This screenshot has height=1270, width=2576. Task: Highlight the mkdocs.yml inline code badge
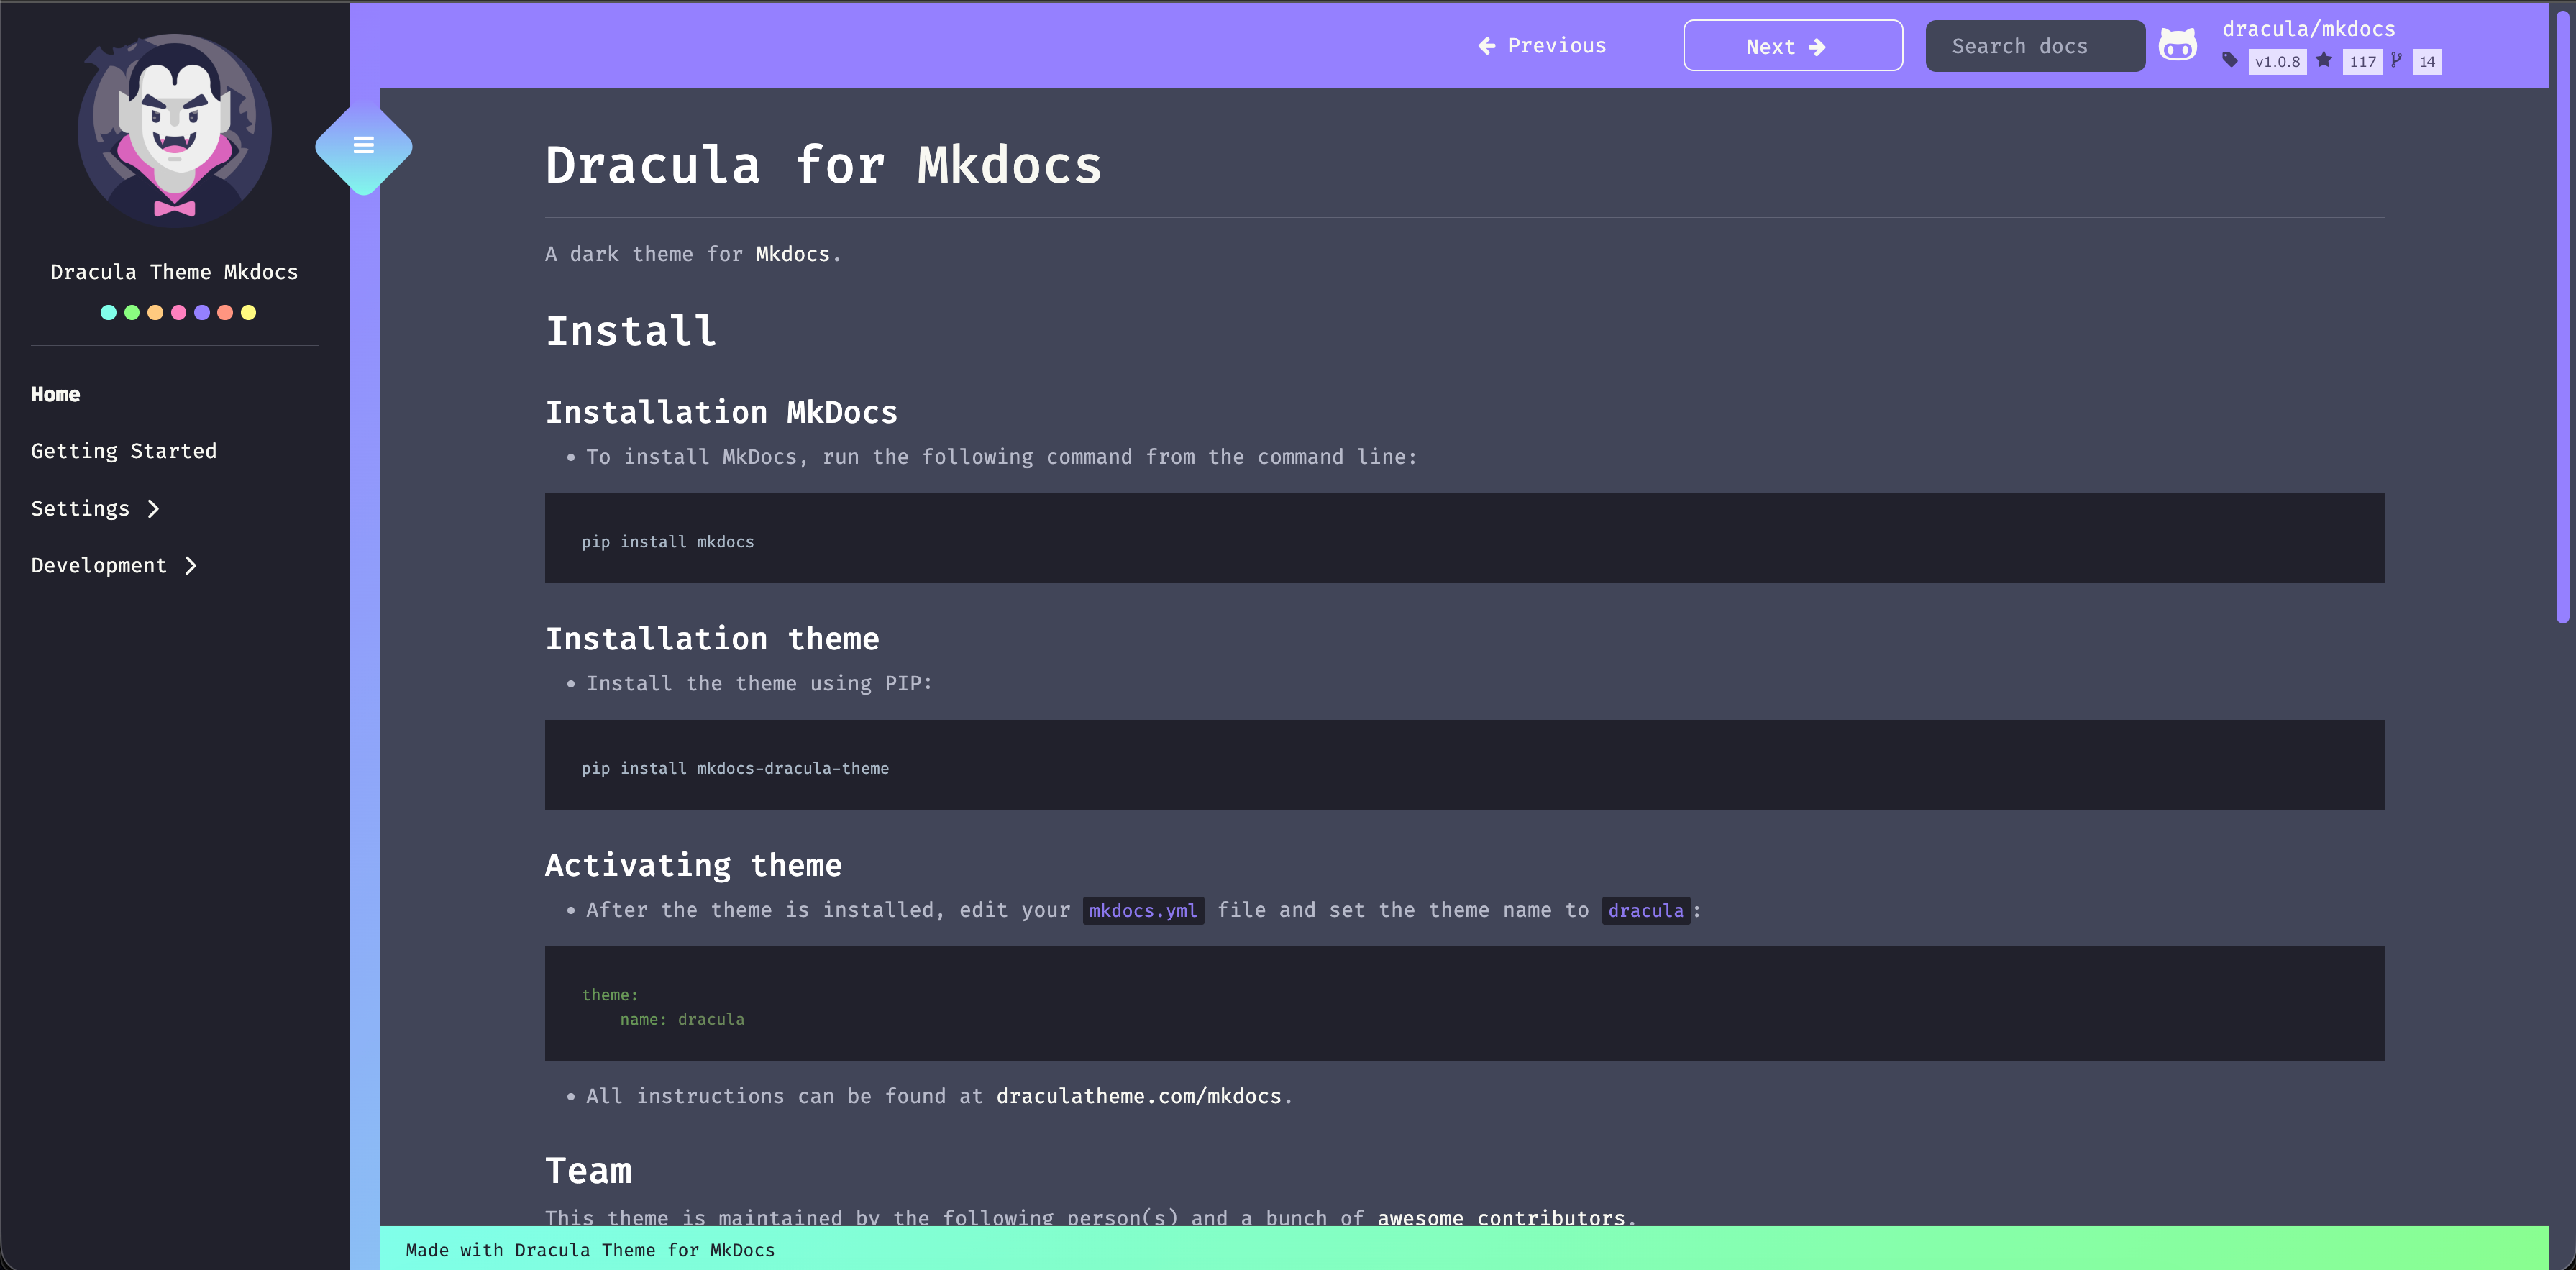click(1143, 910)
